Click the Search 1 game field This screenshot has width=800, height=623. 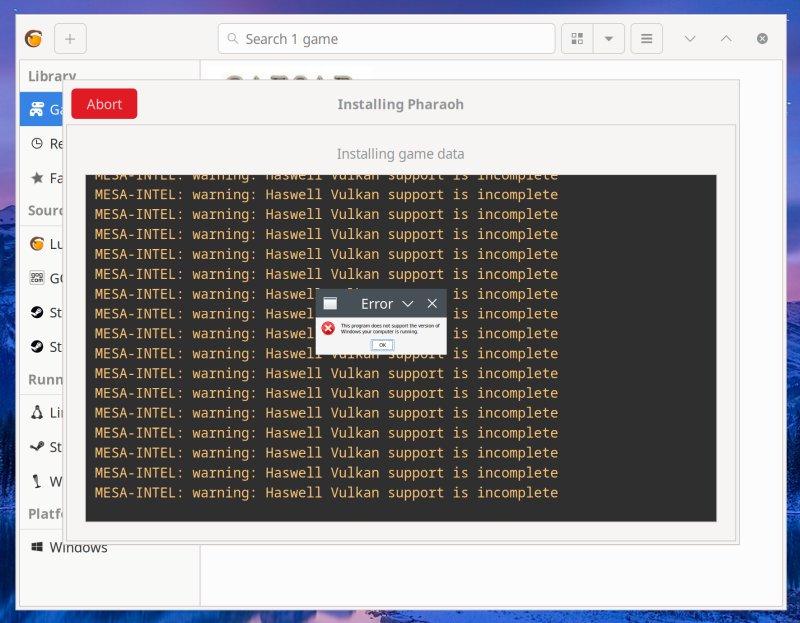387,38
